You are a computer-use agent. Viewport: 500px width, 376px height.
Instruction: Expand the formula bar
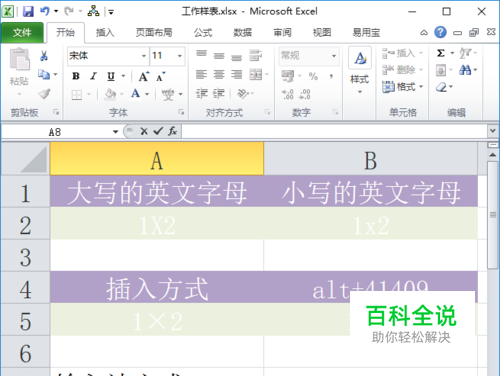pos(492,131)
